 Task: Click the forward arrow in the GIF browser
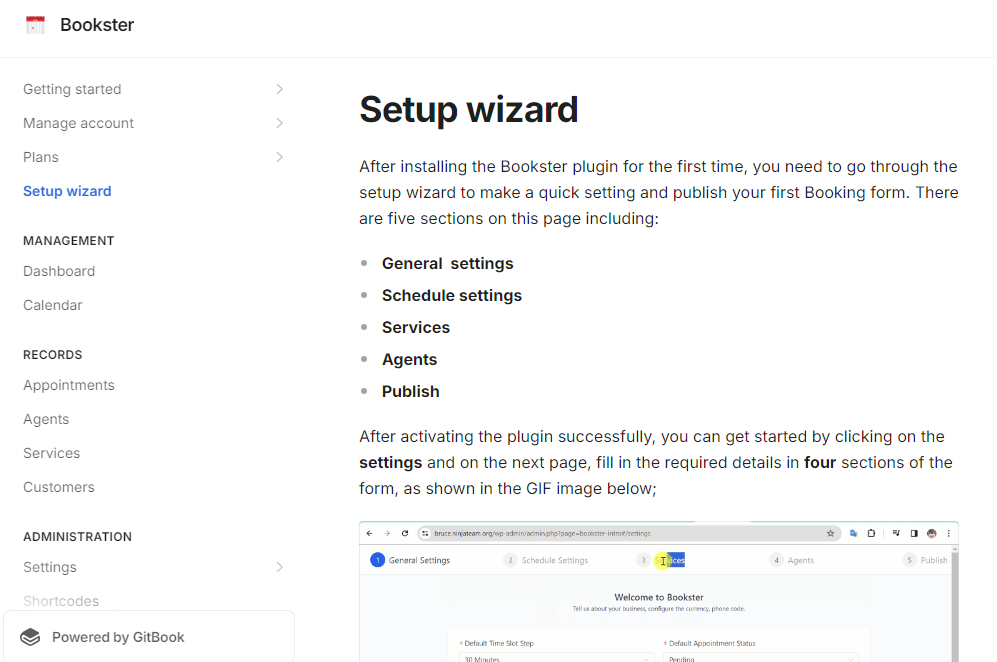coord(387,534)
